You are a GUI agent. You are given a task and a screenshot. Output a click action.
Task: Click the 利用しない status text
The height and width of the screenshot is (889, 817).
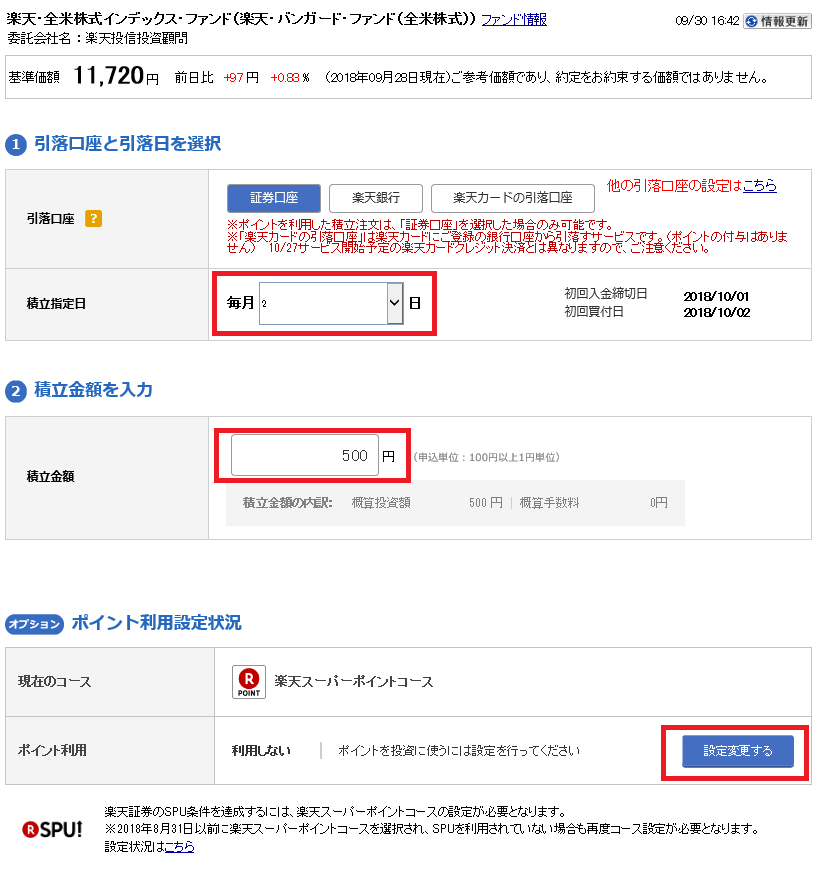click(x=261, y=751)
